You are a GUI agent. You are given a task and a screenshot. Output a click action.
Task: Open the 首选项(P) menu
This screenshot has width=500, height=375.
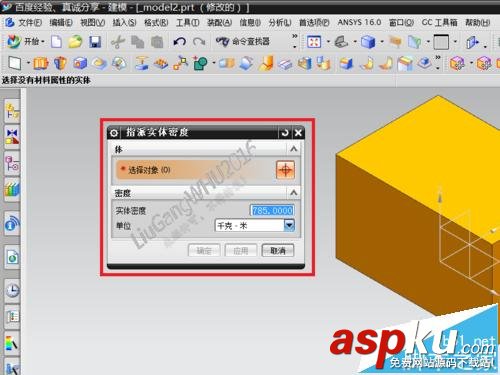pos(314,23)
